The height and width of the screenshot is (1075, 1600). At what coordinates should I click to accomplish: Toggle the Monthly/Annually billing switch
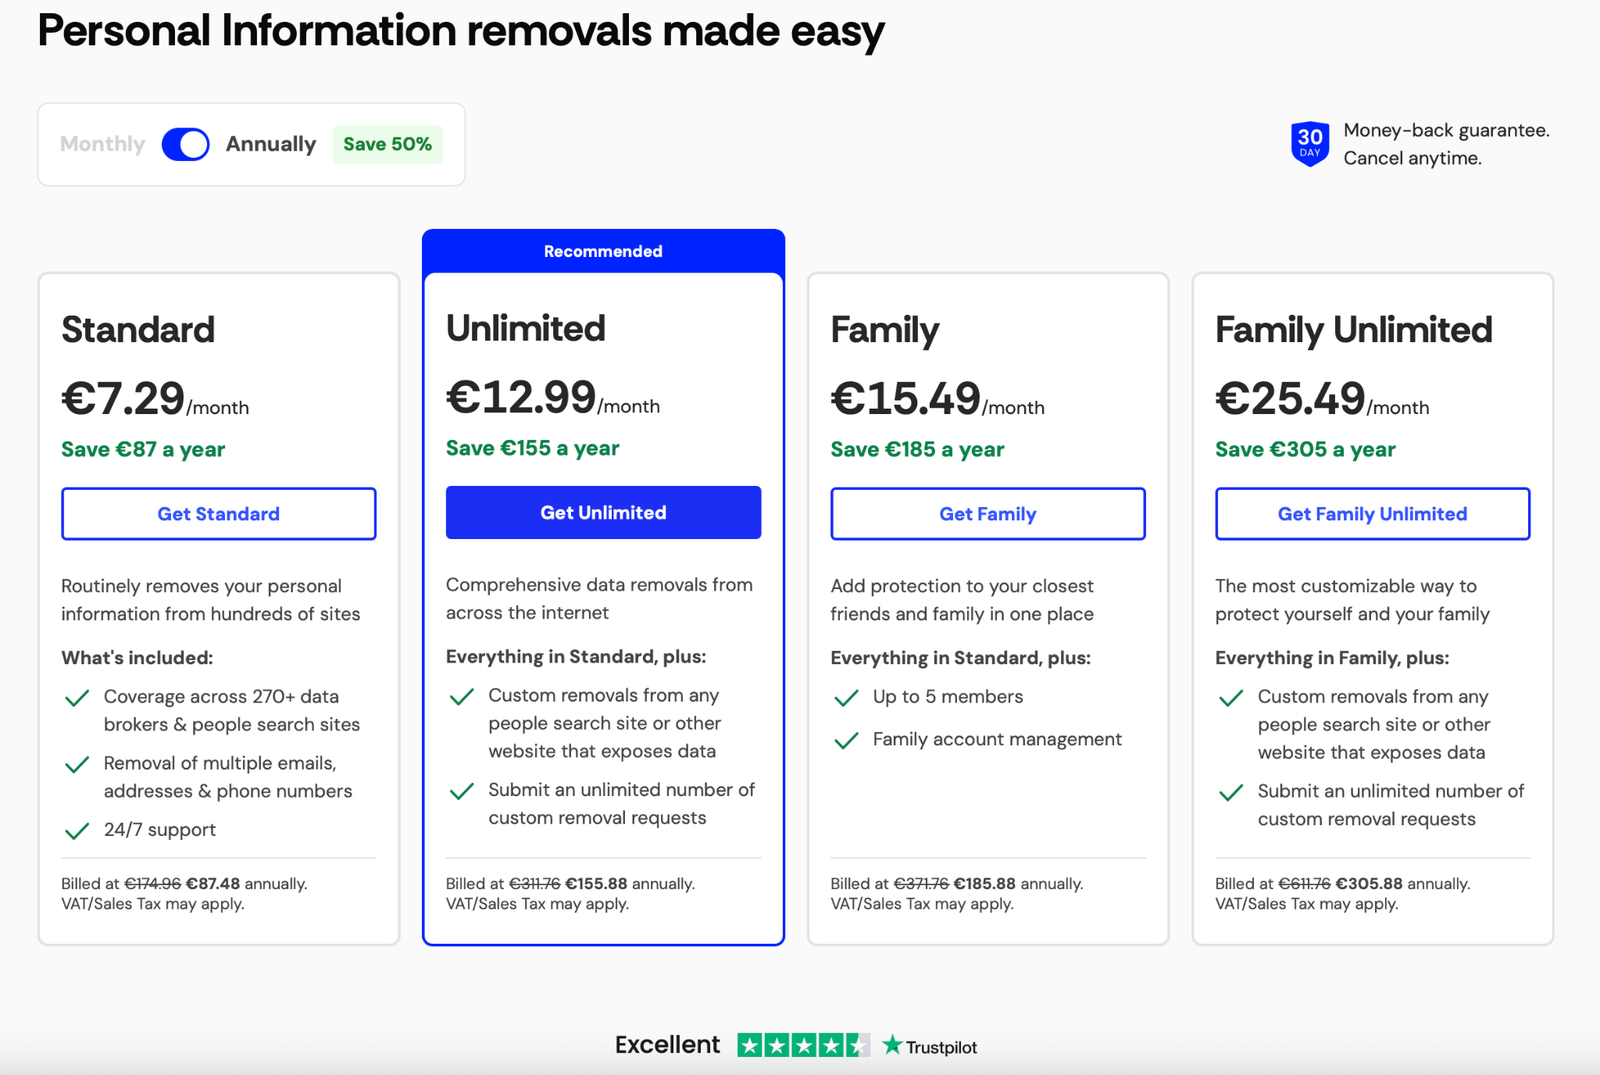186,144
